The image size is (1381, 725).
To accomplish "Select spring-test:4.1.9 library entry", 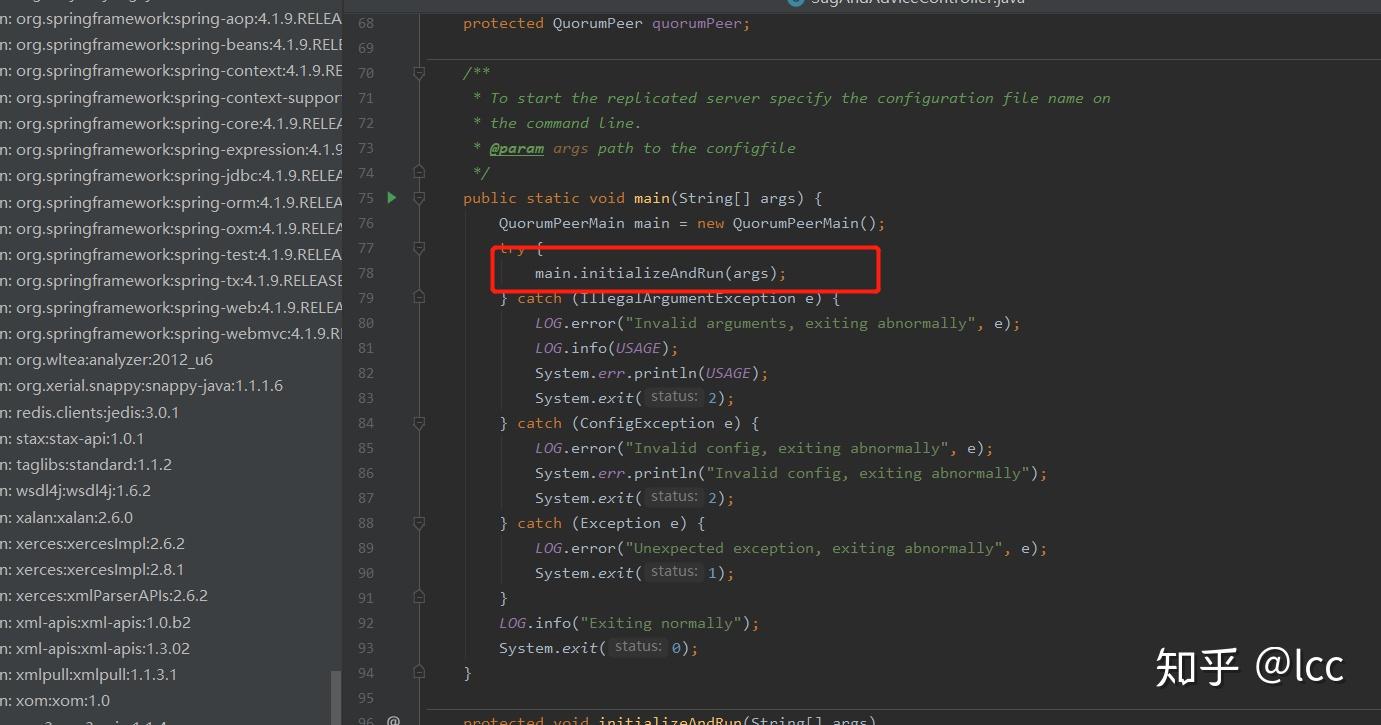I will pyautogui.click(x=171, y=254).
